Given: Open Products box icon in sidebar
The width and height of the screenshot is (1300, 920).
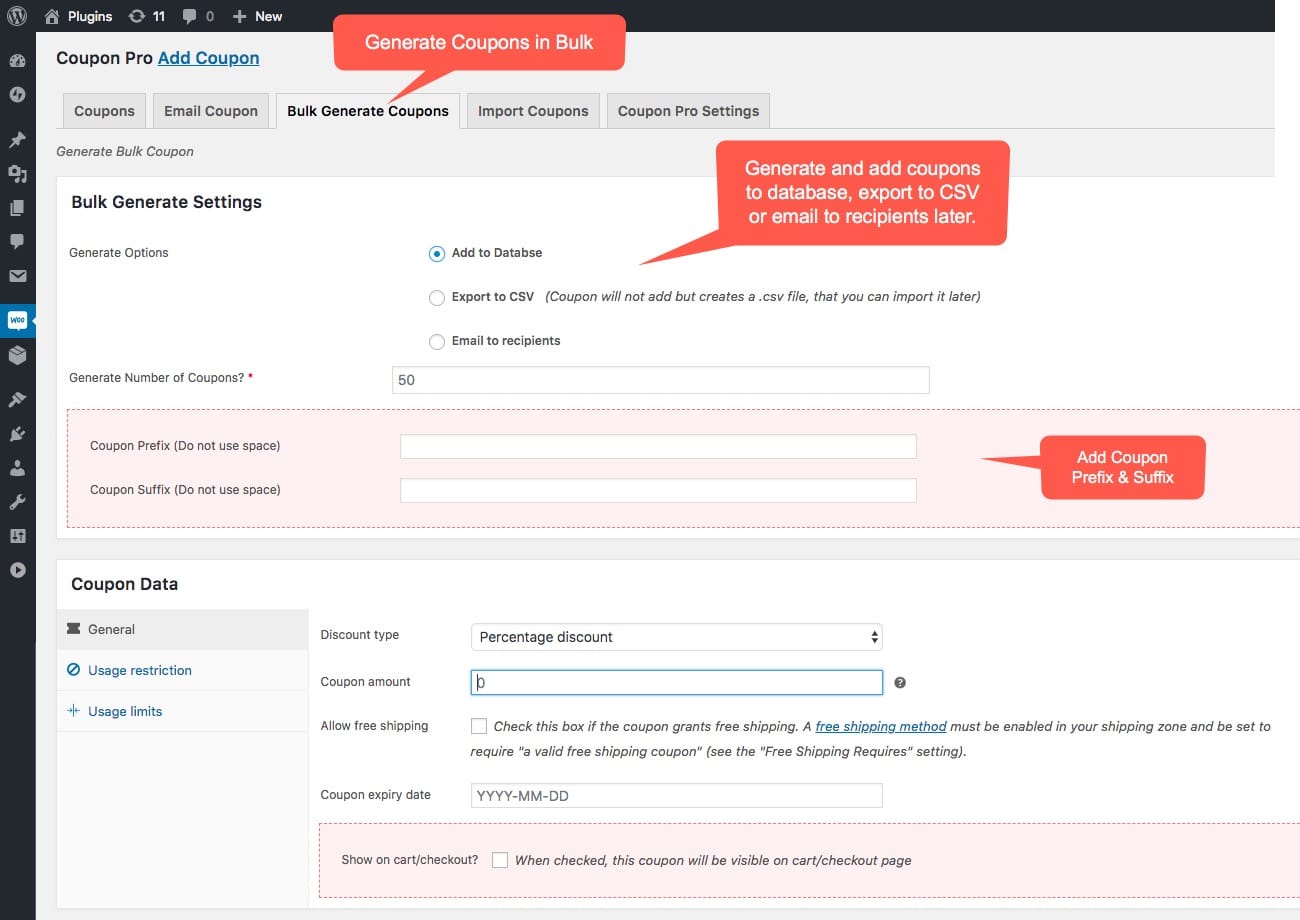Looking at the screenshot, I should click(17, 355).
